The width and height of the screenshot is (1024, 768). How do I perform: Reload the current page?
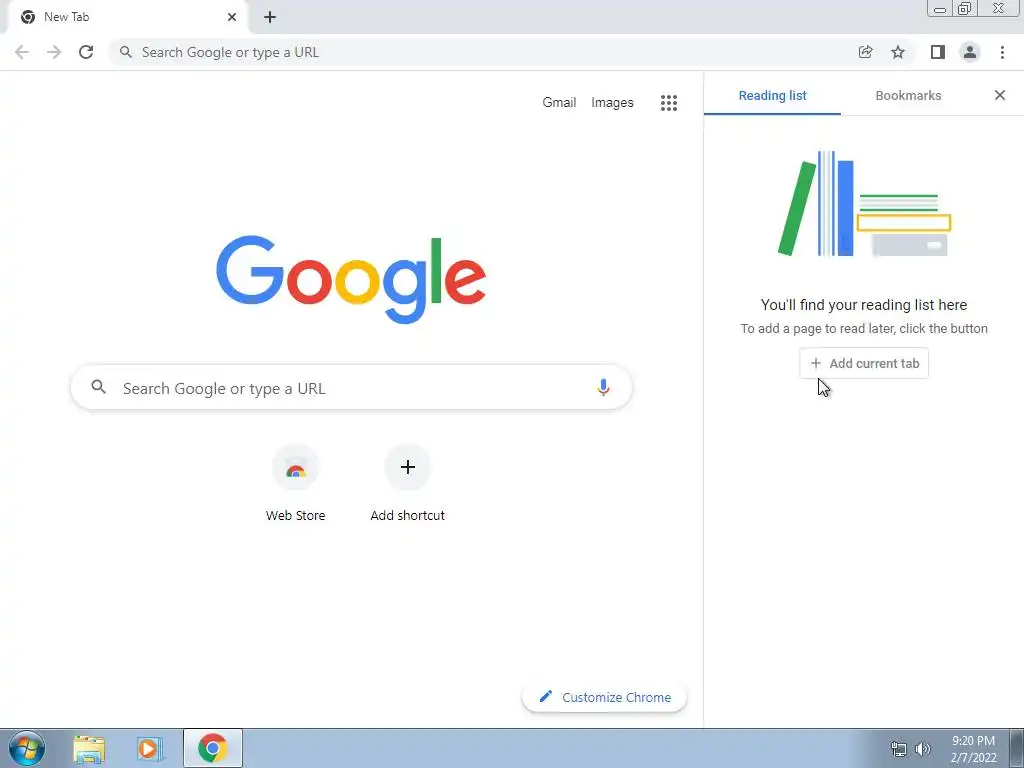point(86,52)
